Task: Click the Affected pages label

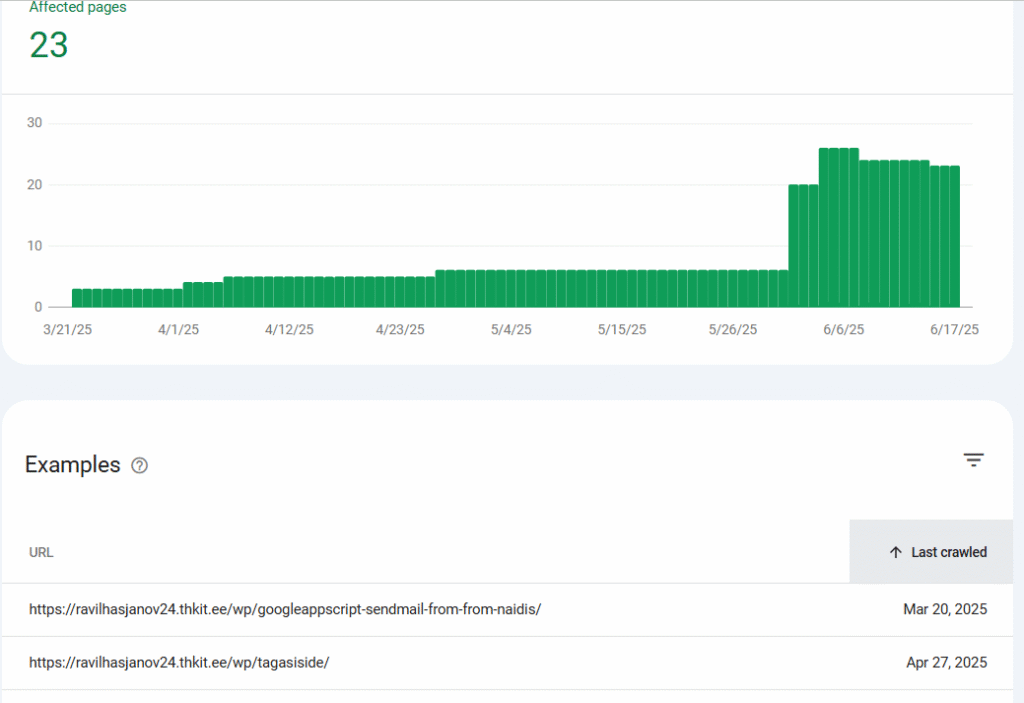Action: click(x=78, y=8)
